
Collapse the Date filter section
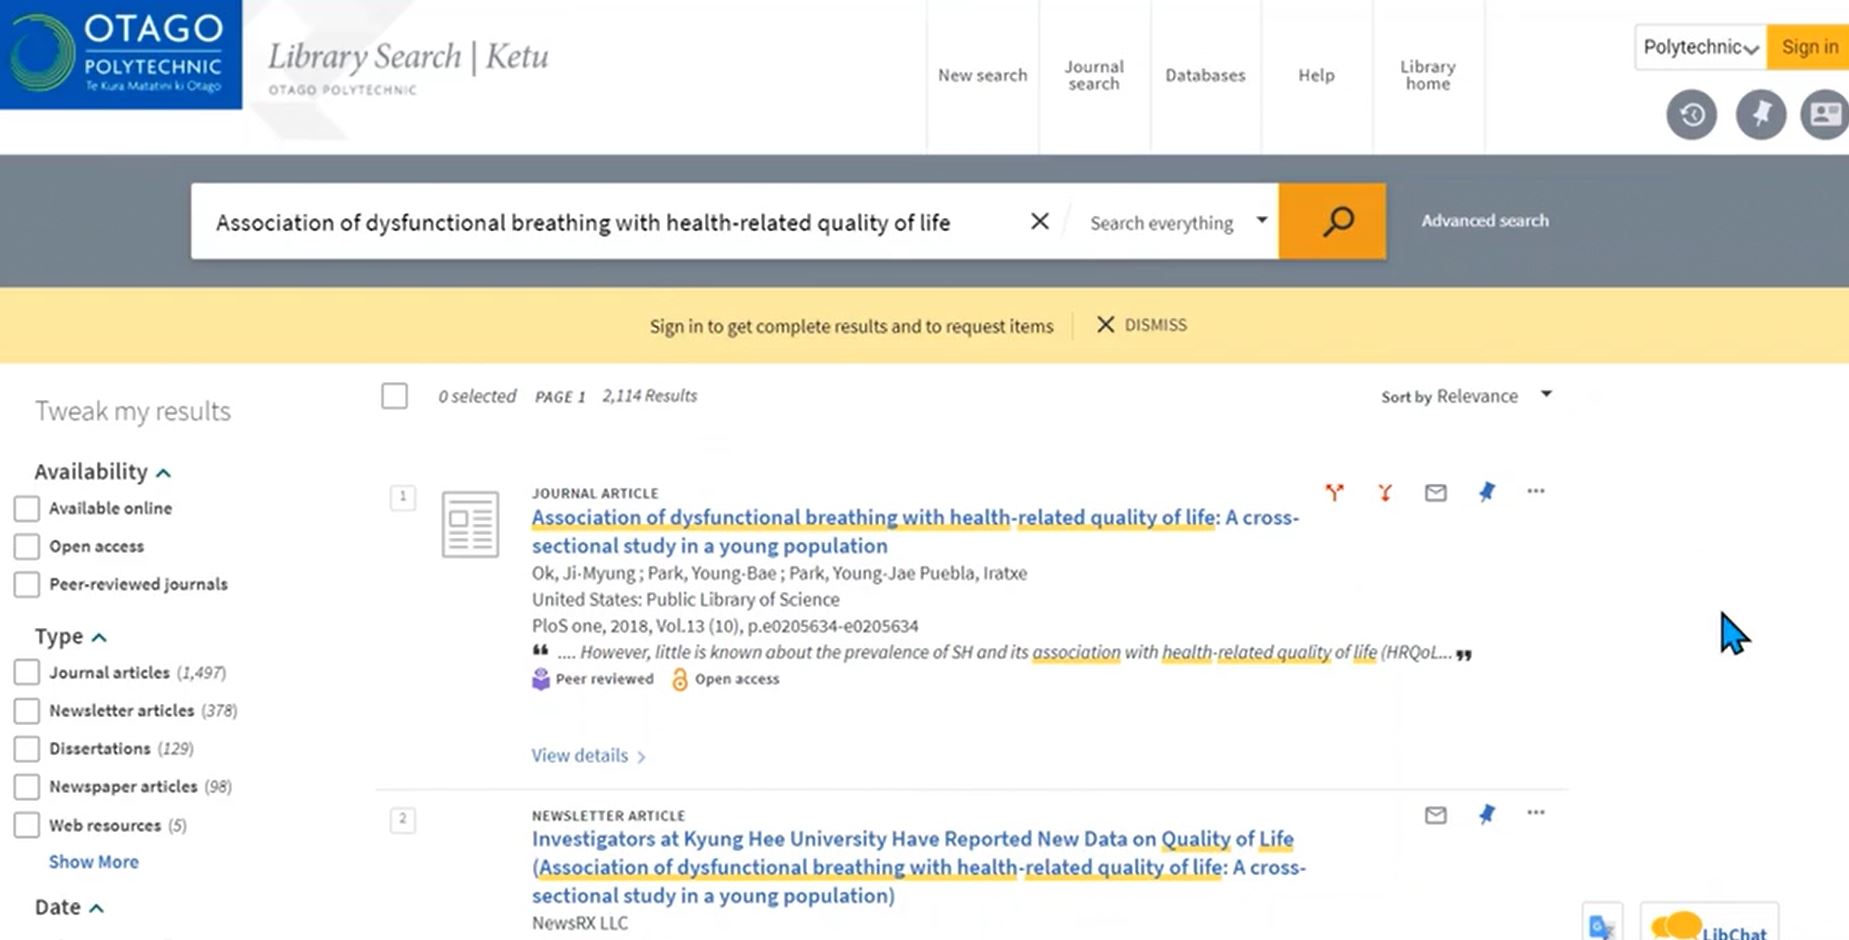pos(69,907)
